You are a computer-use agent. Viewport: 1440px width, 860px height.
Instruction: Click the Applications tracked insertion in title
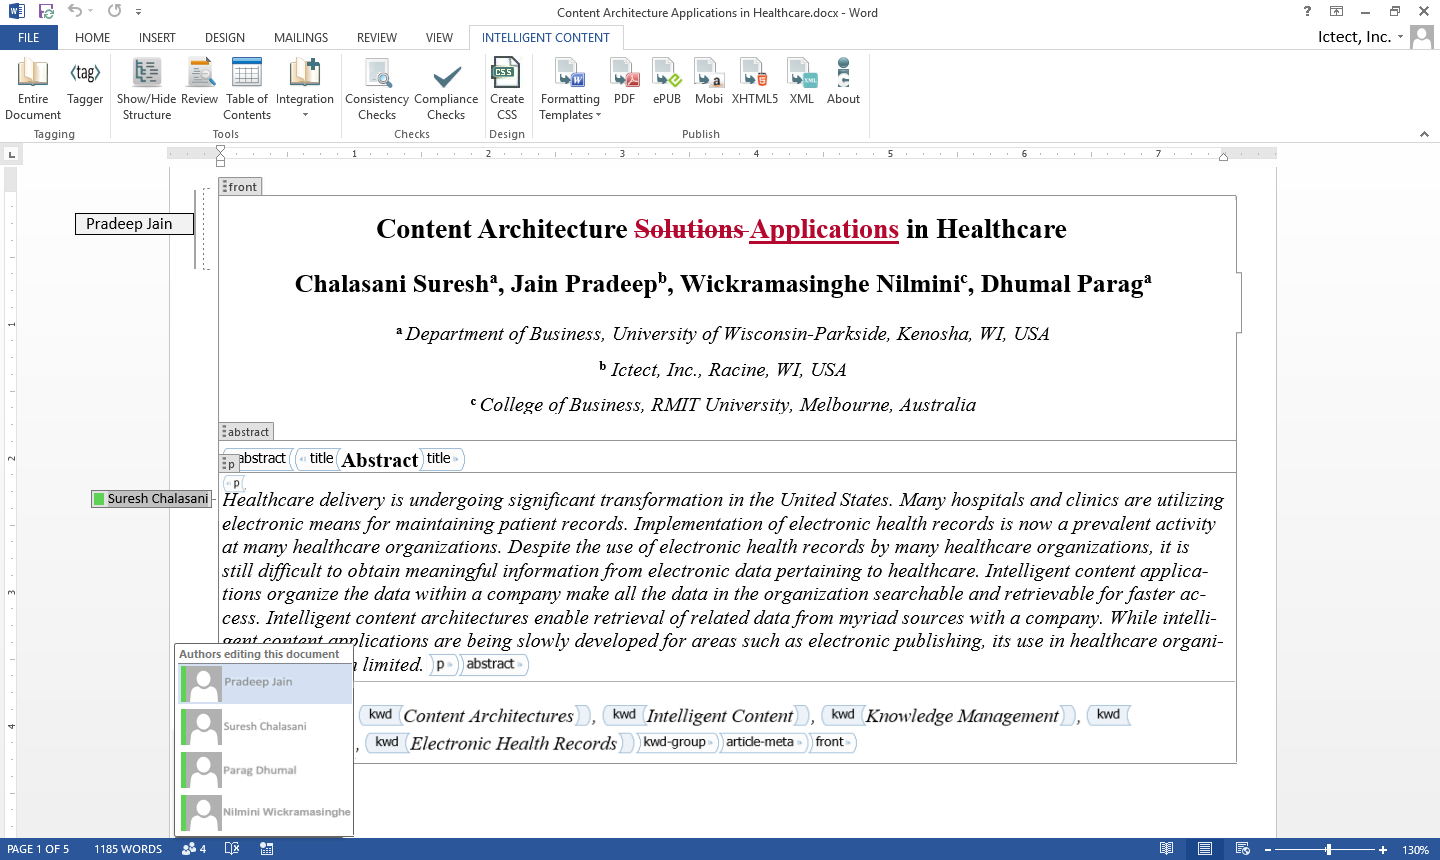coord(824,229)
